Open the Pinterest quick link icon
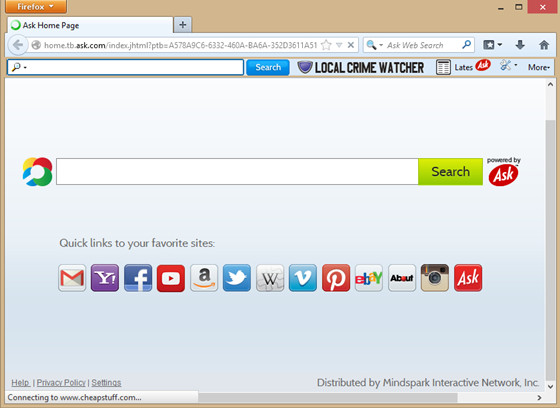This screenshot has width=560, height=408. point(336,278)
